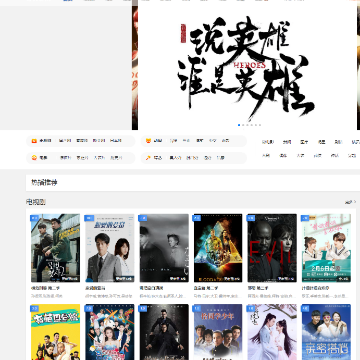Click the red TV category icon
This screenshot has height=360, width=360.
click(x=34, y=141)
